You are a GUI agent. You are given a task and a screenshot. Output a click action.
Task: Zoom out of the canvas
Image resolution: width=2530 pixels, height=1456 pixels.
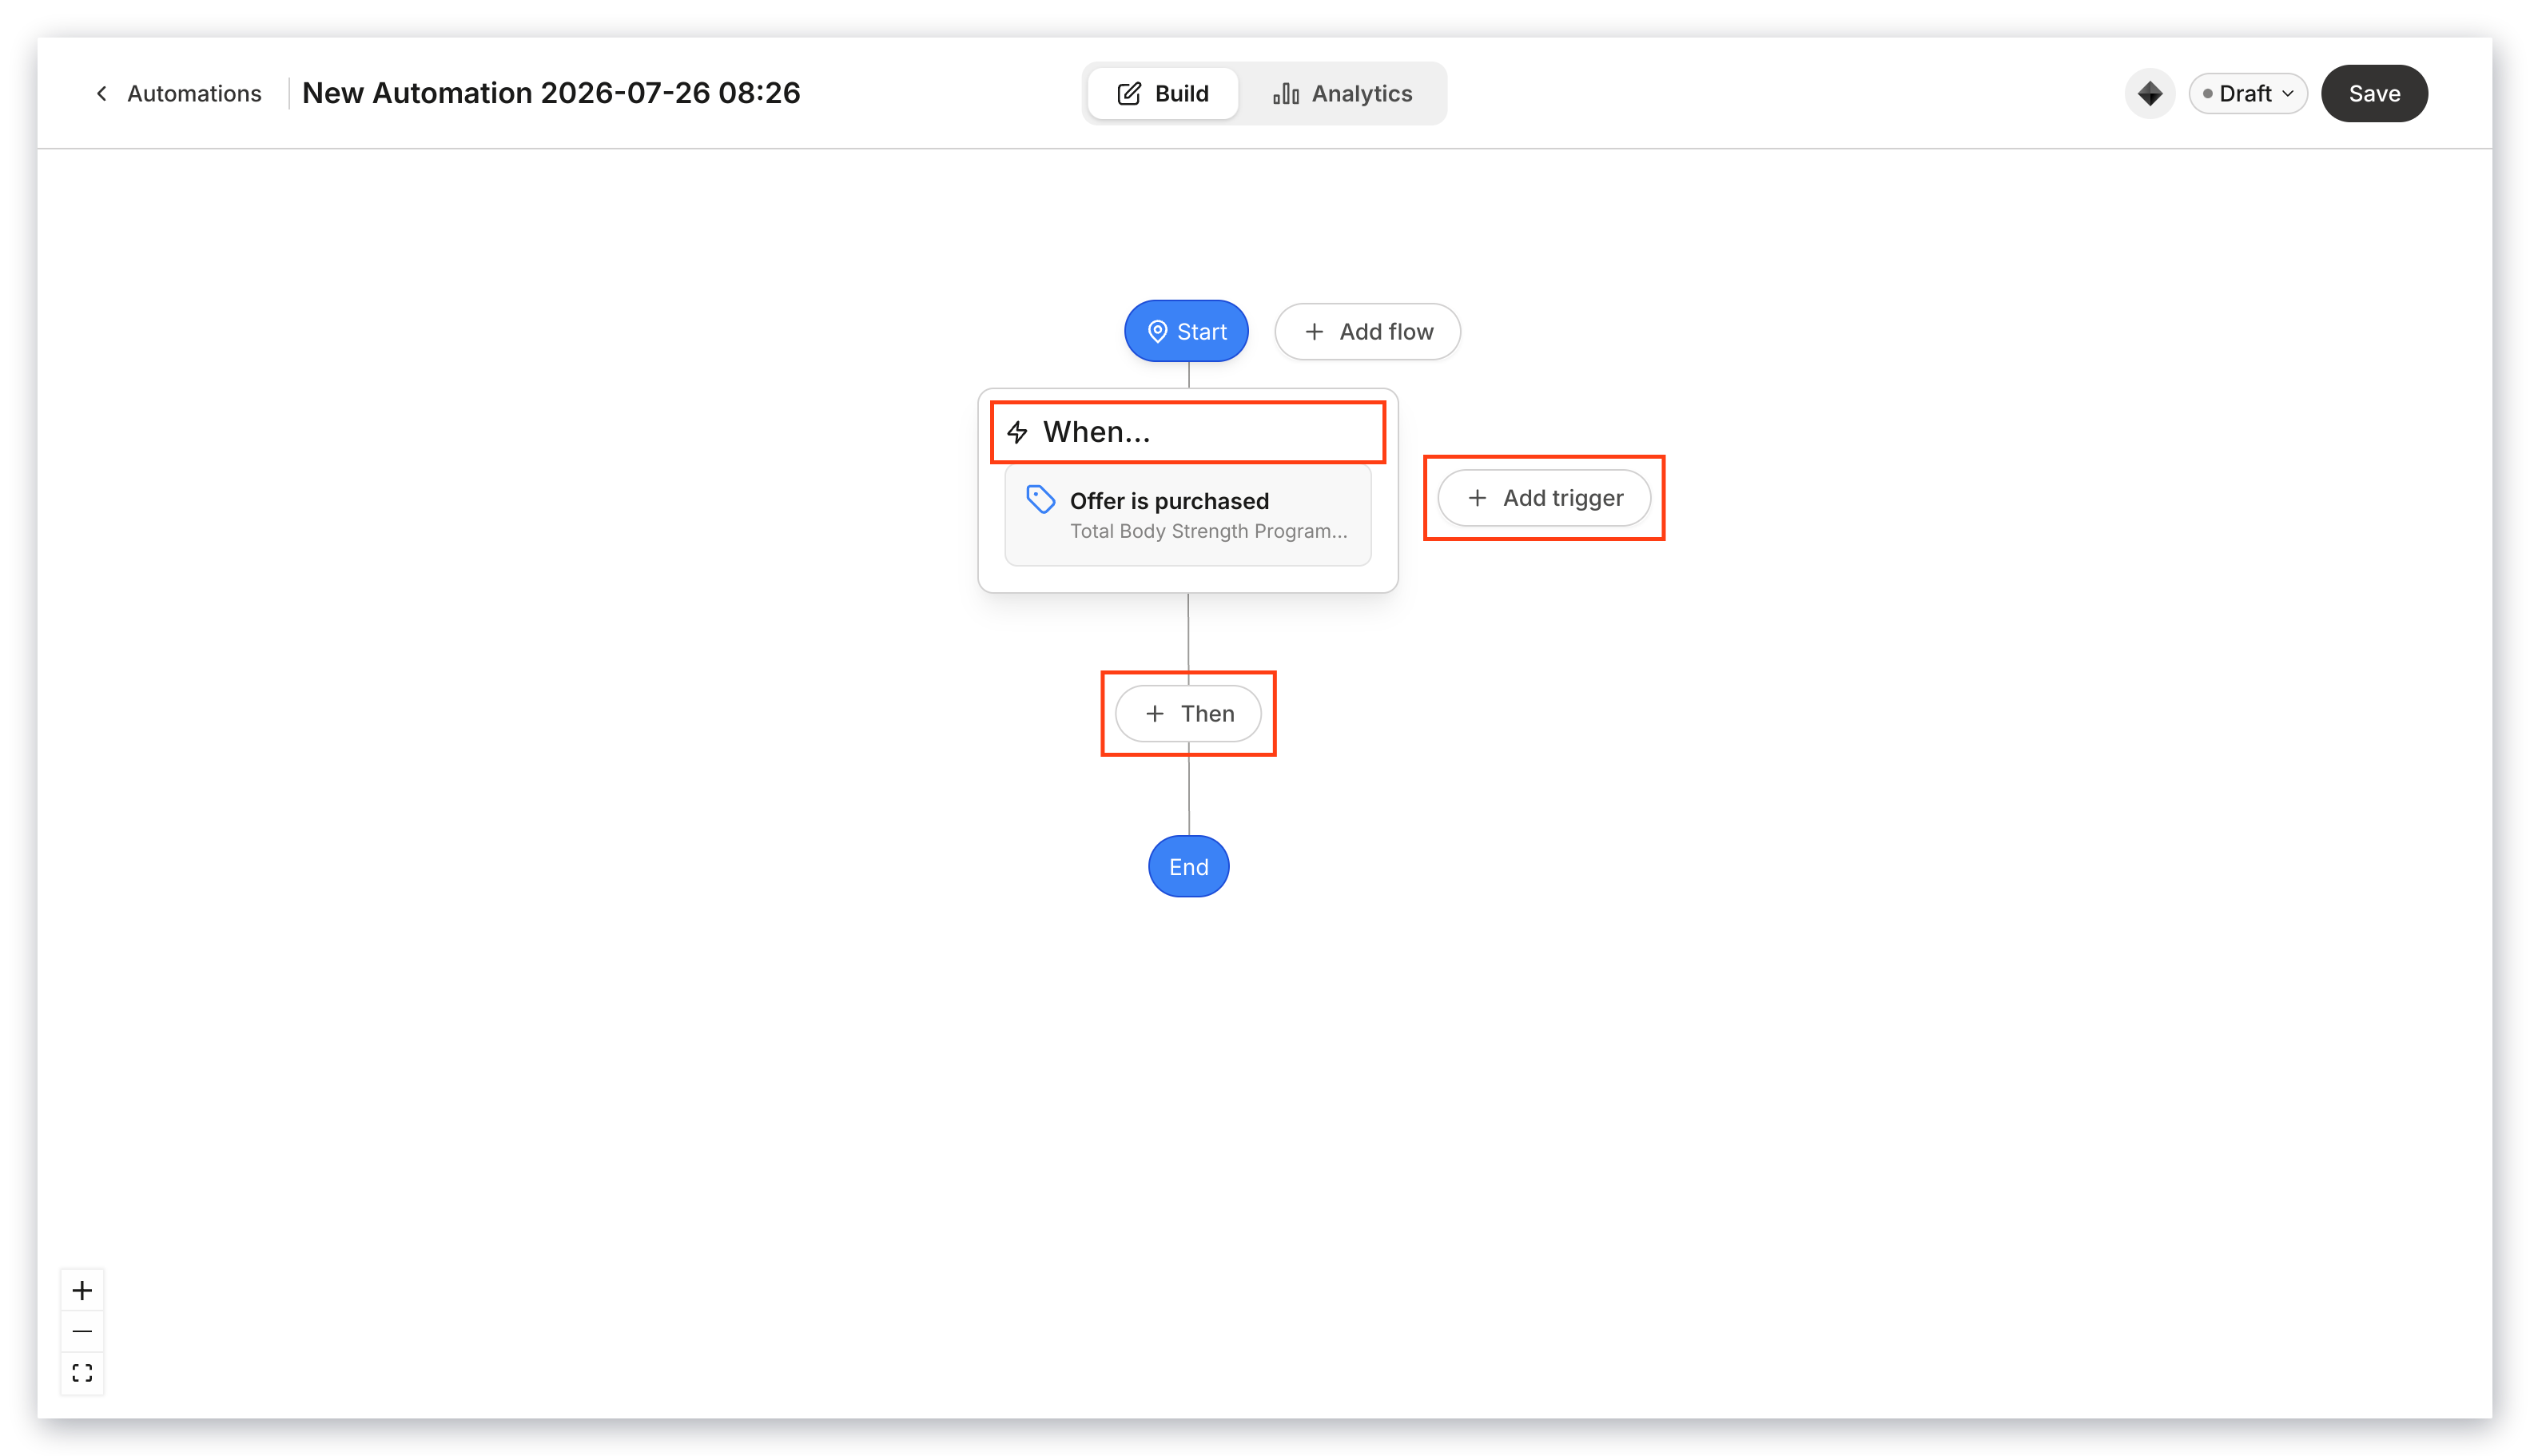click(82, 1331)
